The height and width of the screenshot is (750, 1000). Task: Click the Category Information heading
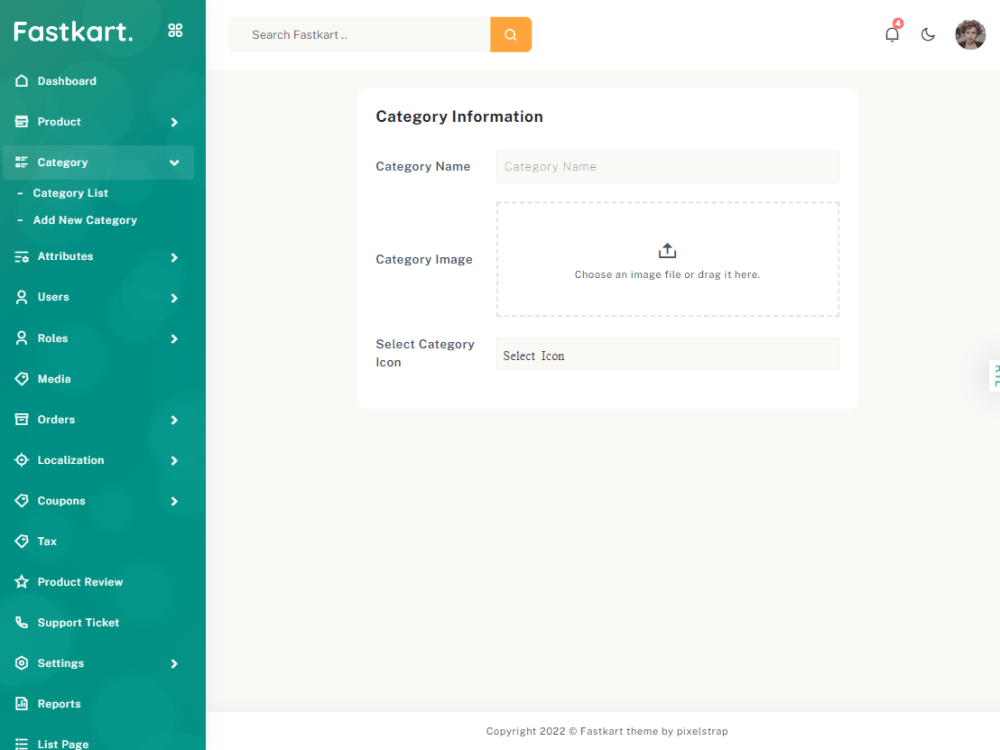click(459, 117)
